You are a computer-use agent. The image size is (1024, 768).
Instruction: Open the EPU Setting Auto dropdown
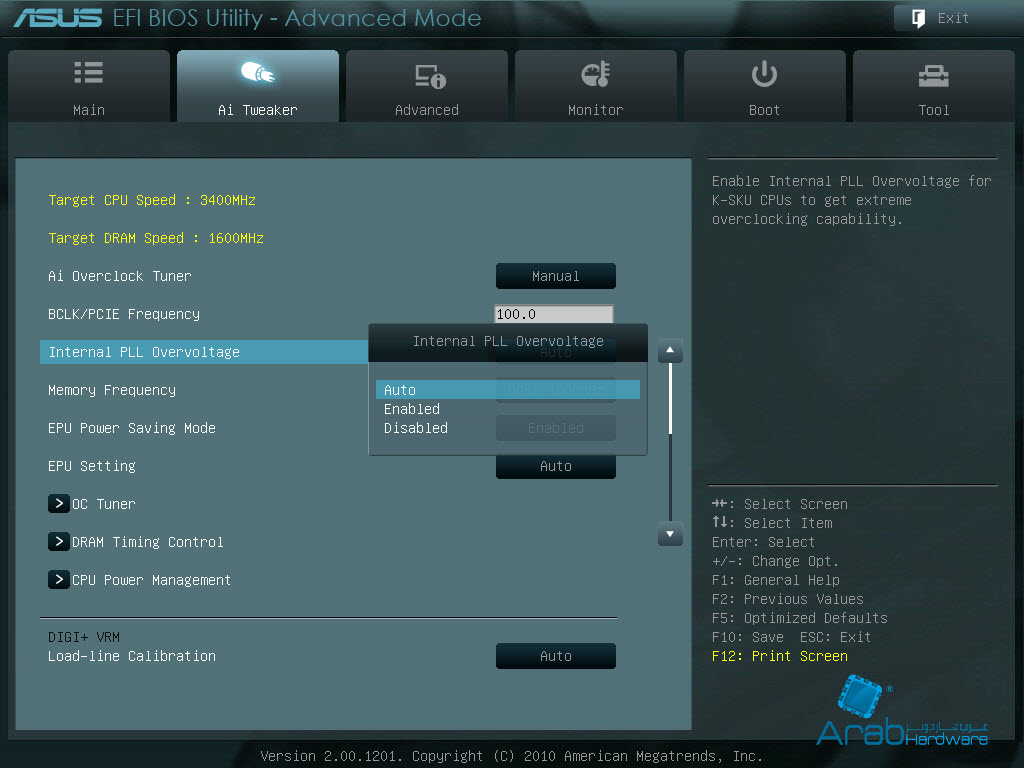coord(556,466)
